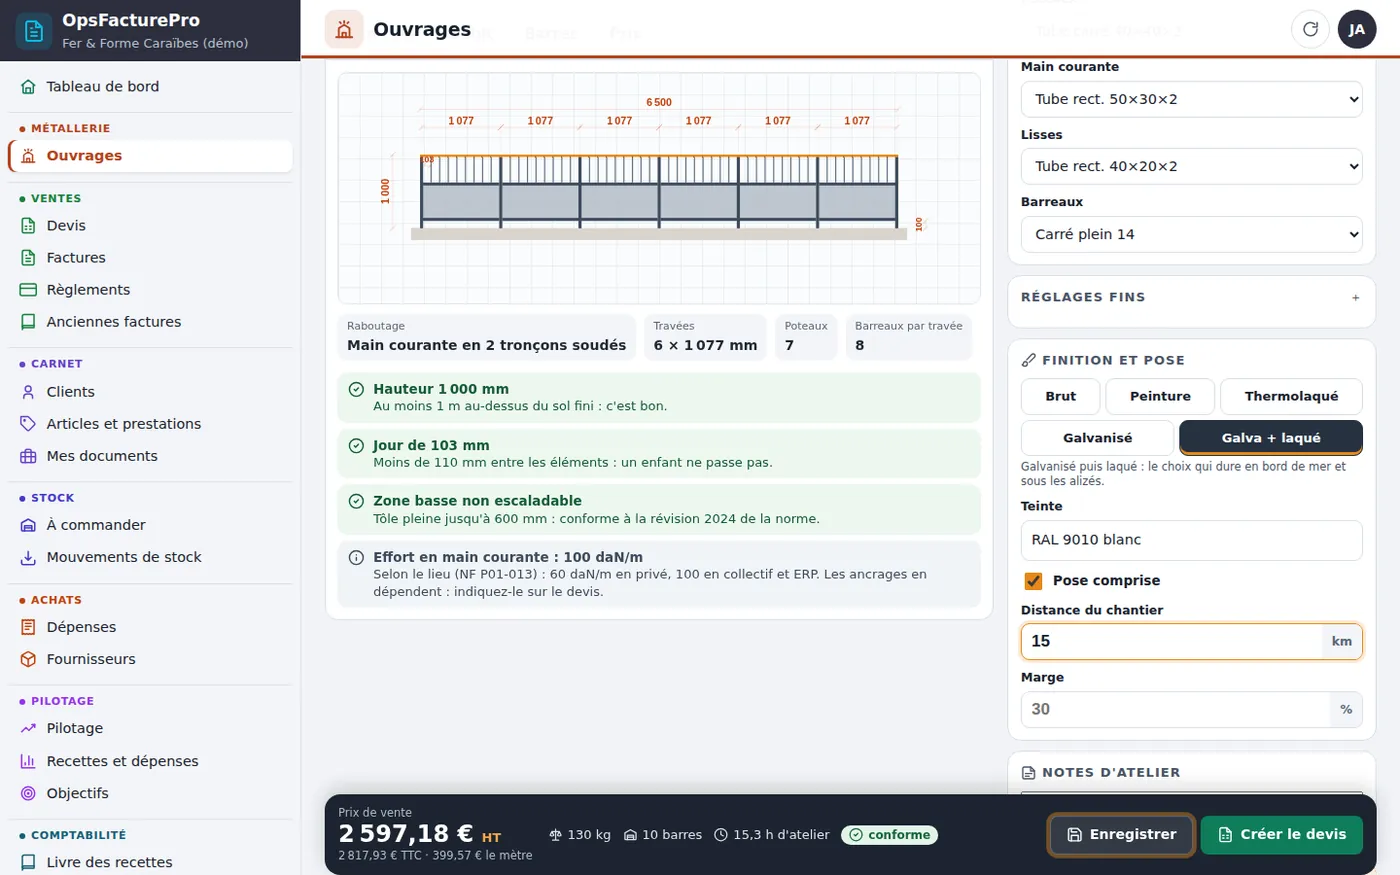The image size is (1400, 875).
Task: Click the Devis document icon
Action: point(28,226)
